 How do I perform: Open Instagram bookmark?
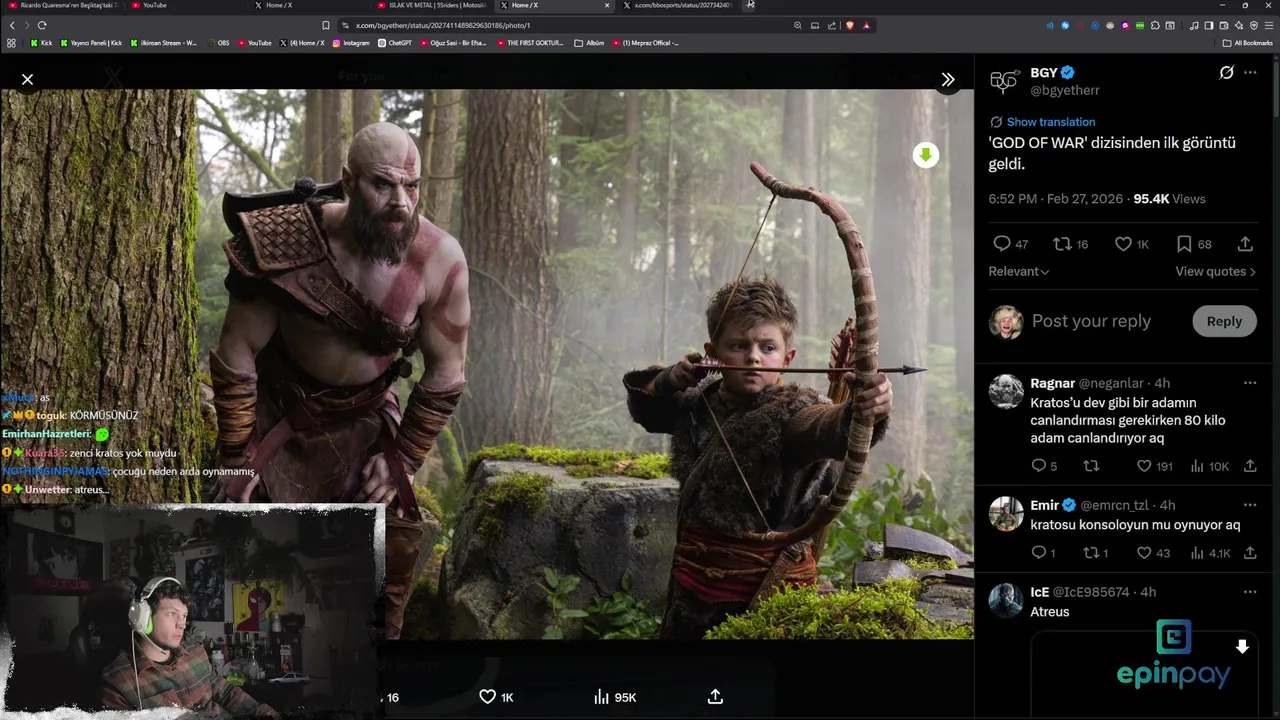pos(350,43)
